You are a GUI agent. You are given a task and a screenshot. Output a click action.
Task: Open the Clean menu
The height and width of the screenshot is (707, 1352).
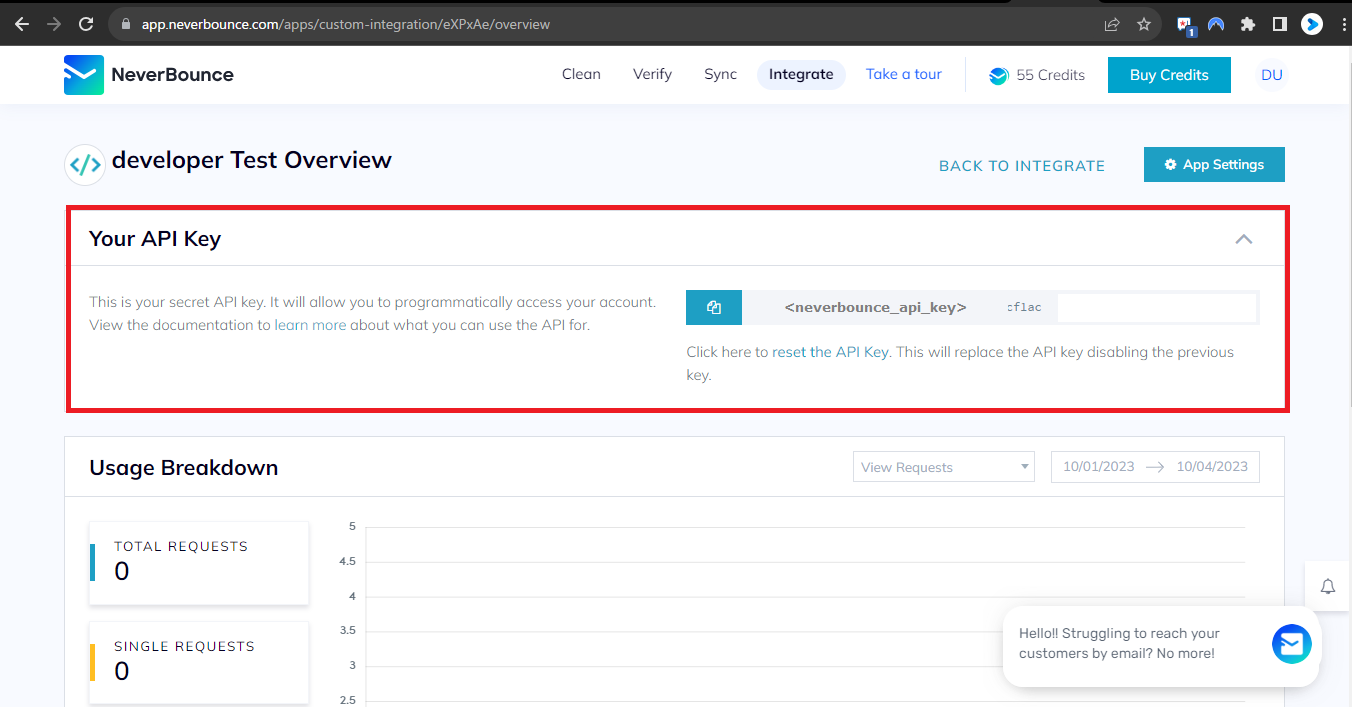(x=581, y=75)
